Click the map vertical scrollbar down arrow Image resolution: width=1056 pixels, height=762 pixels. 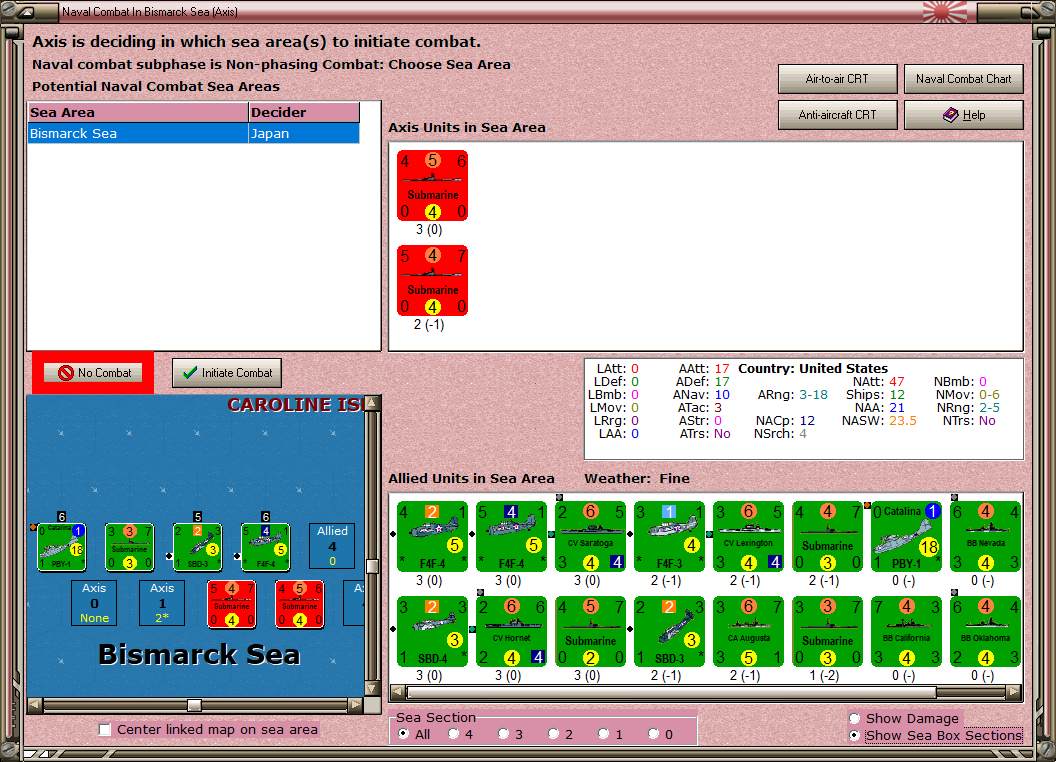point(372,689)
